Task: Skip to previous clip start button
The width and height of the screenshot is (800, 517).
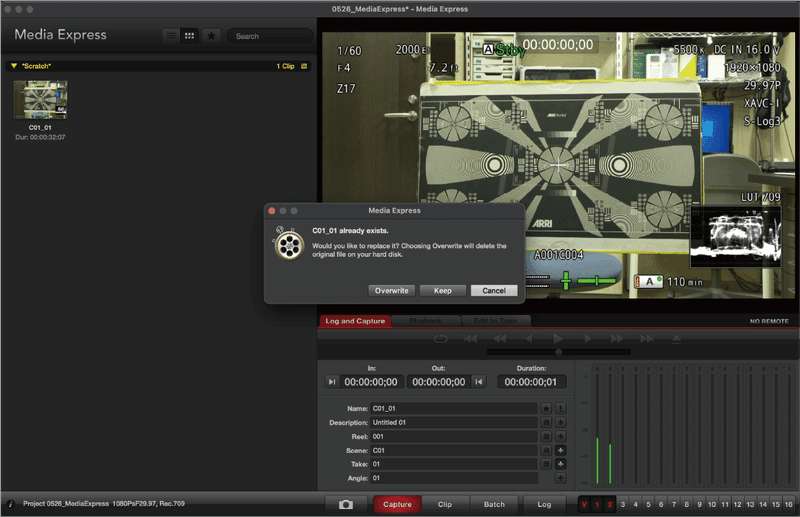Action: tap(470, 339)
